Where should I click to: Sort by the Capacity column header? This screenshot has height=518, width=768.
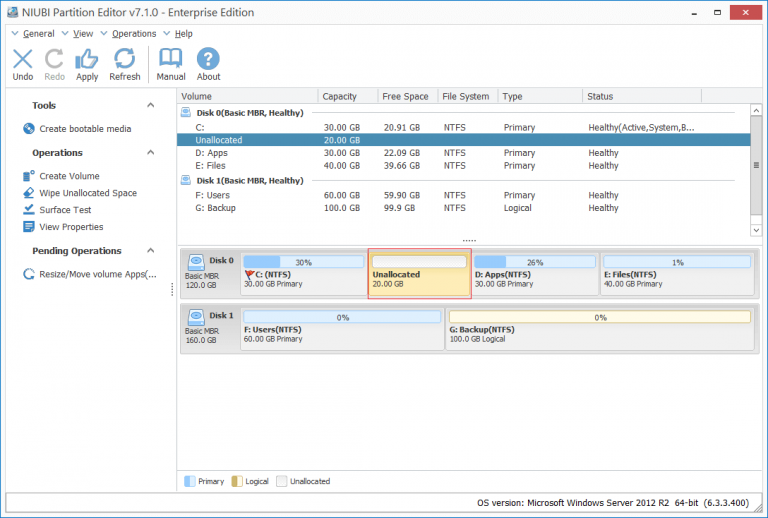(x=348, y=96)
